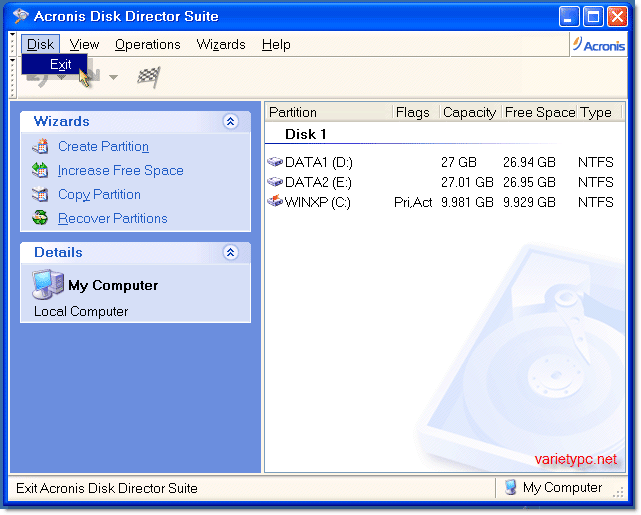This screenshot has height=515, width=641.
Task: Click the Create Partition wizard icon
Action: [40, 146]
